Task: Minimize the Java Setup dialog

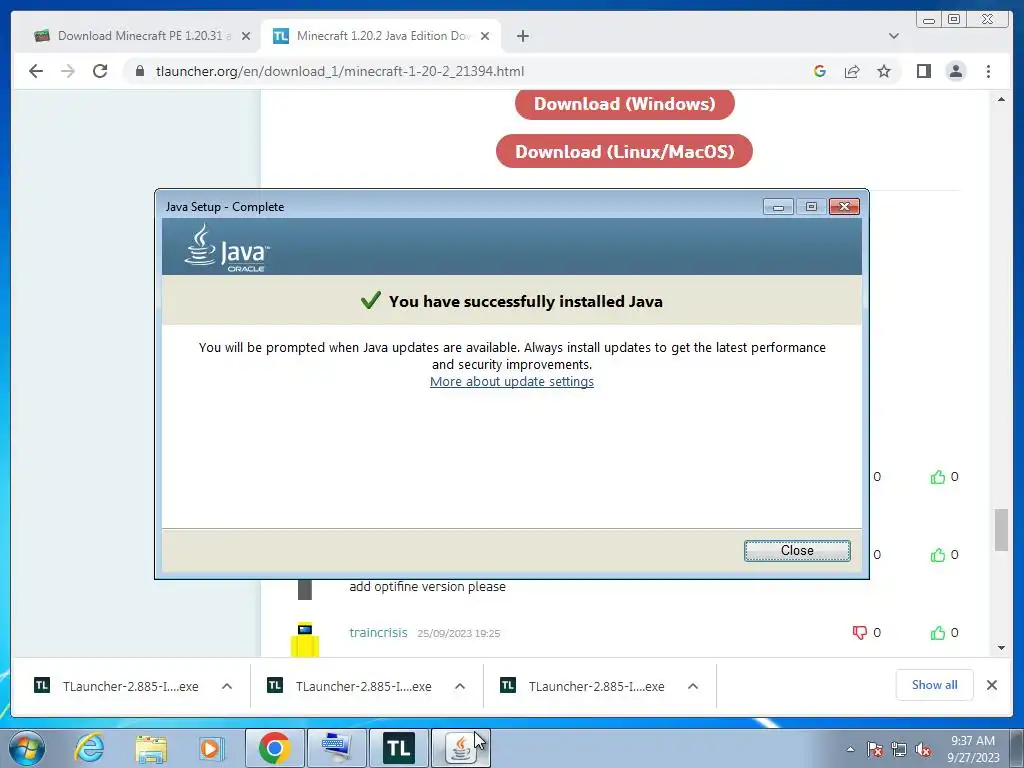Action: [778, 206]
